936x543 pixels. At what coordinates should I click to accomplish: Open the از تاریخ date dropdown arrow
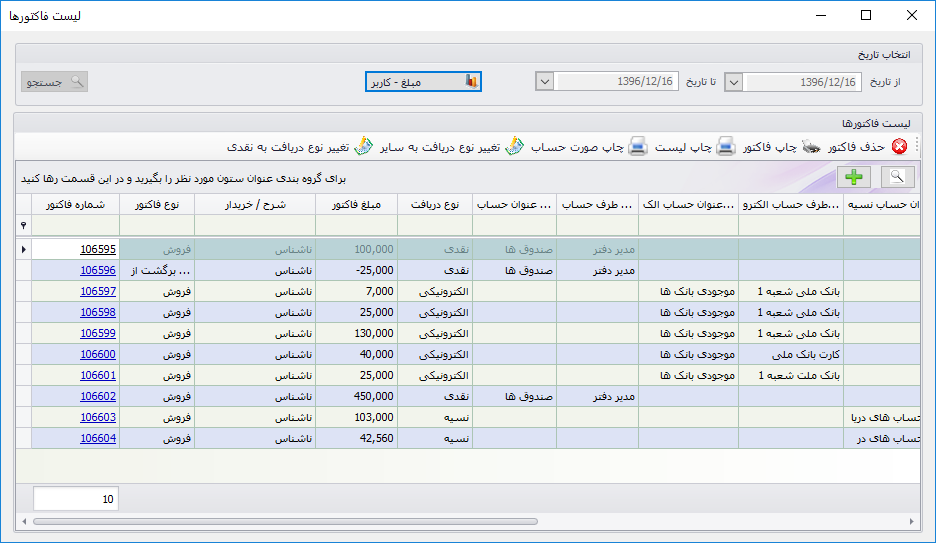(734, 82)
